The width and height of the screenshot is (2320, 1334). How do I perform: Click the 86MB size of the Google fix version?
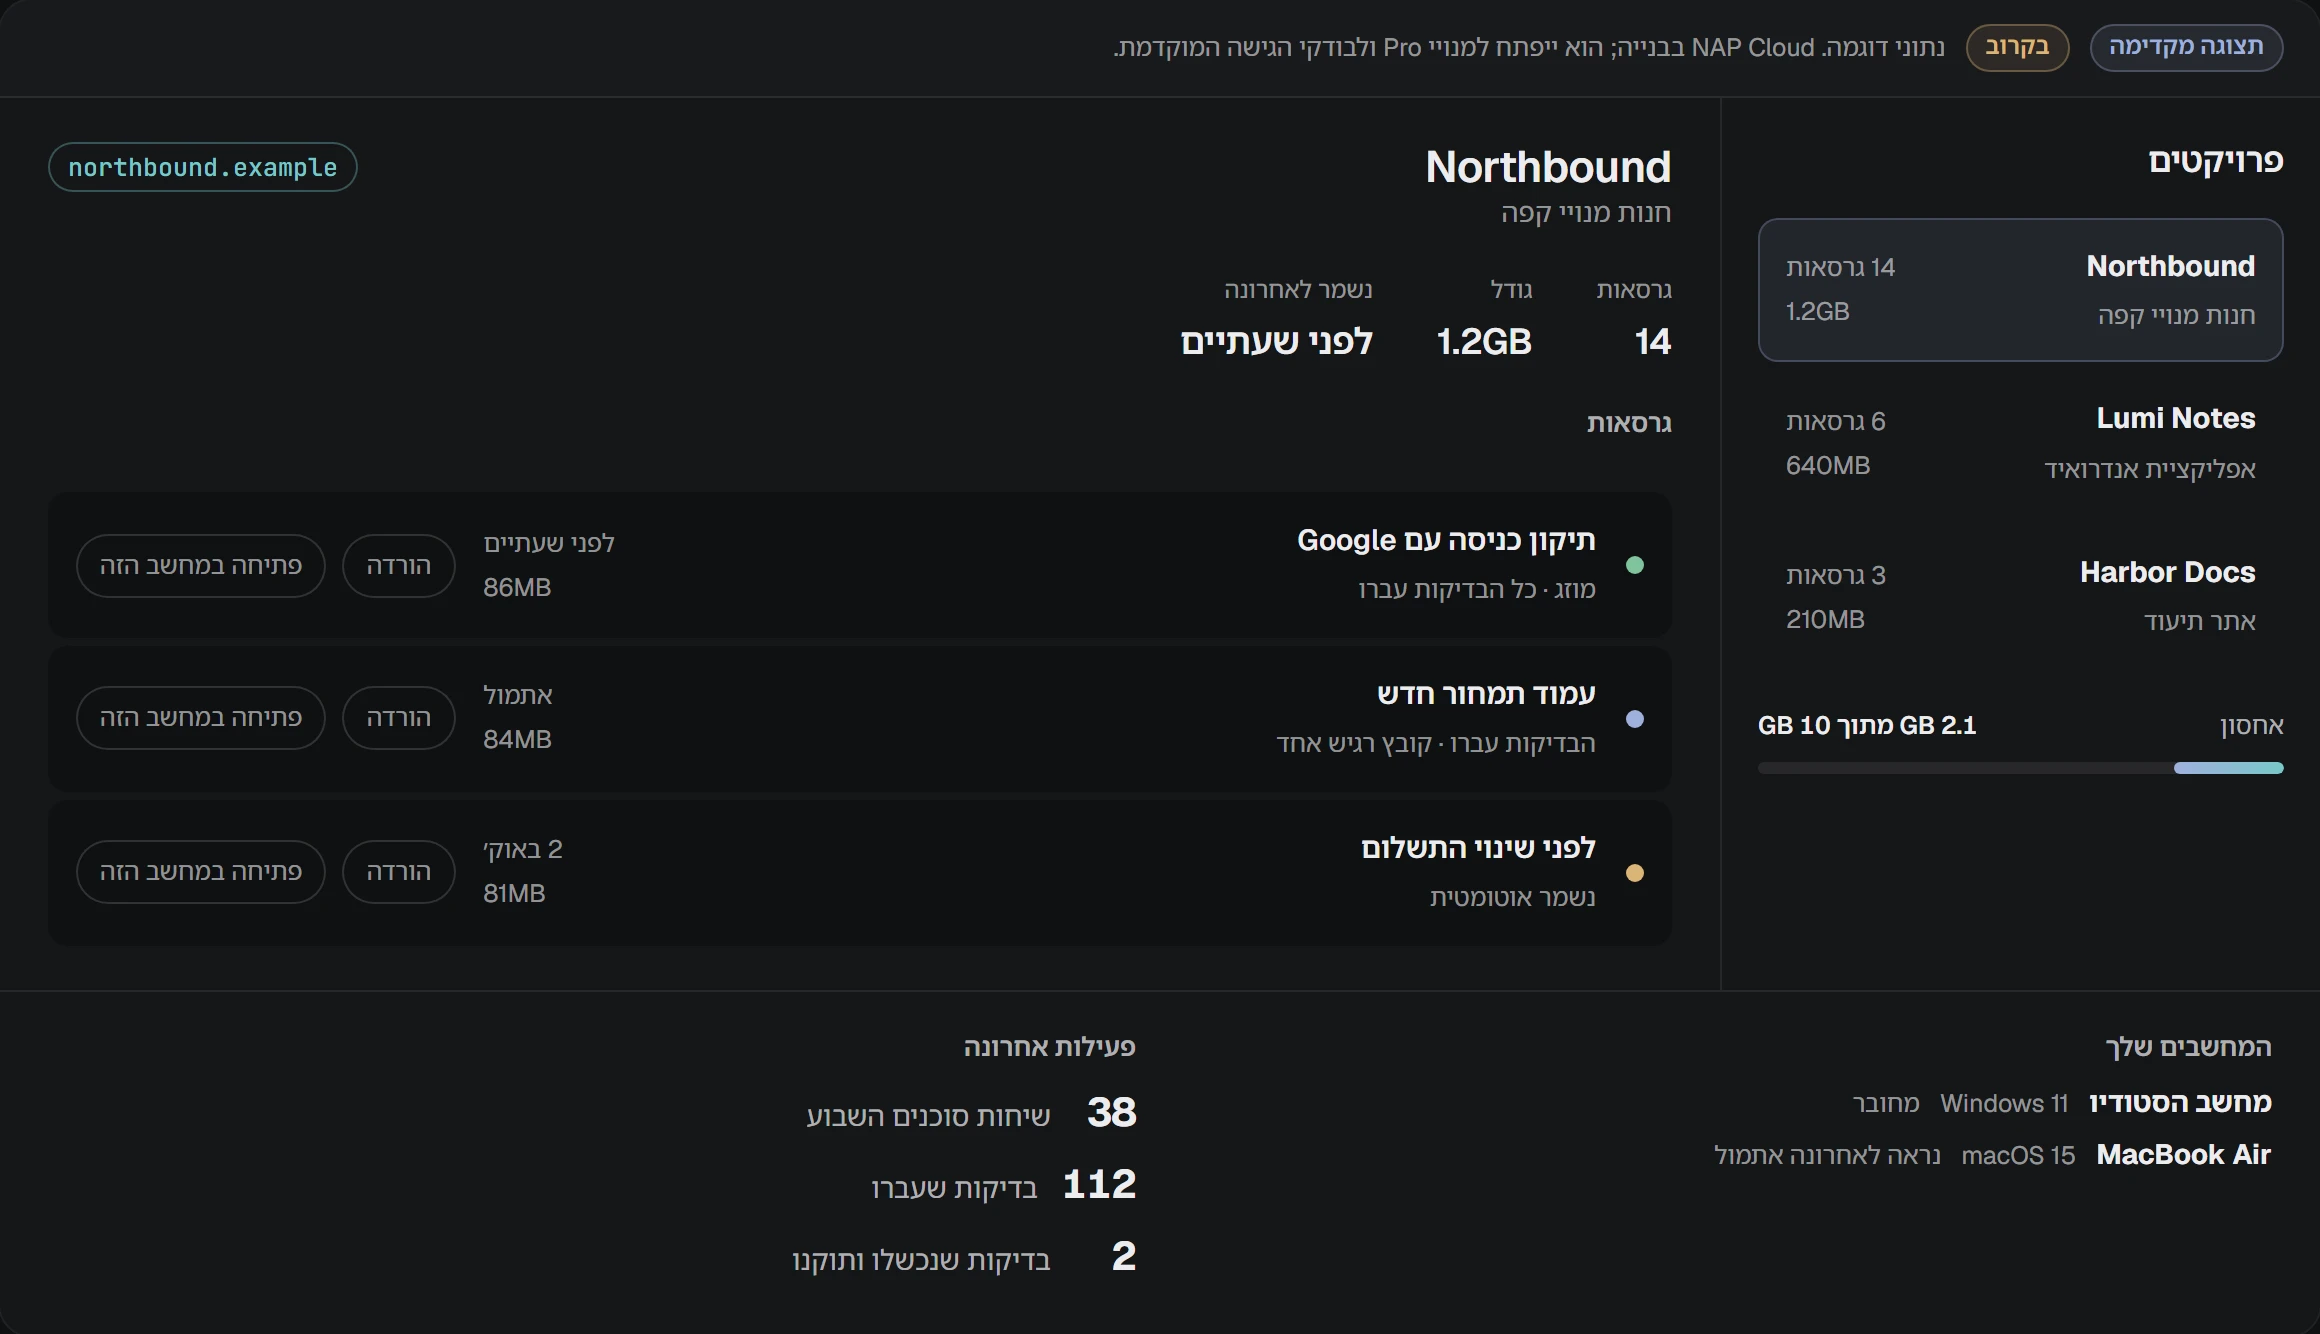517,587
